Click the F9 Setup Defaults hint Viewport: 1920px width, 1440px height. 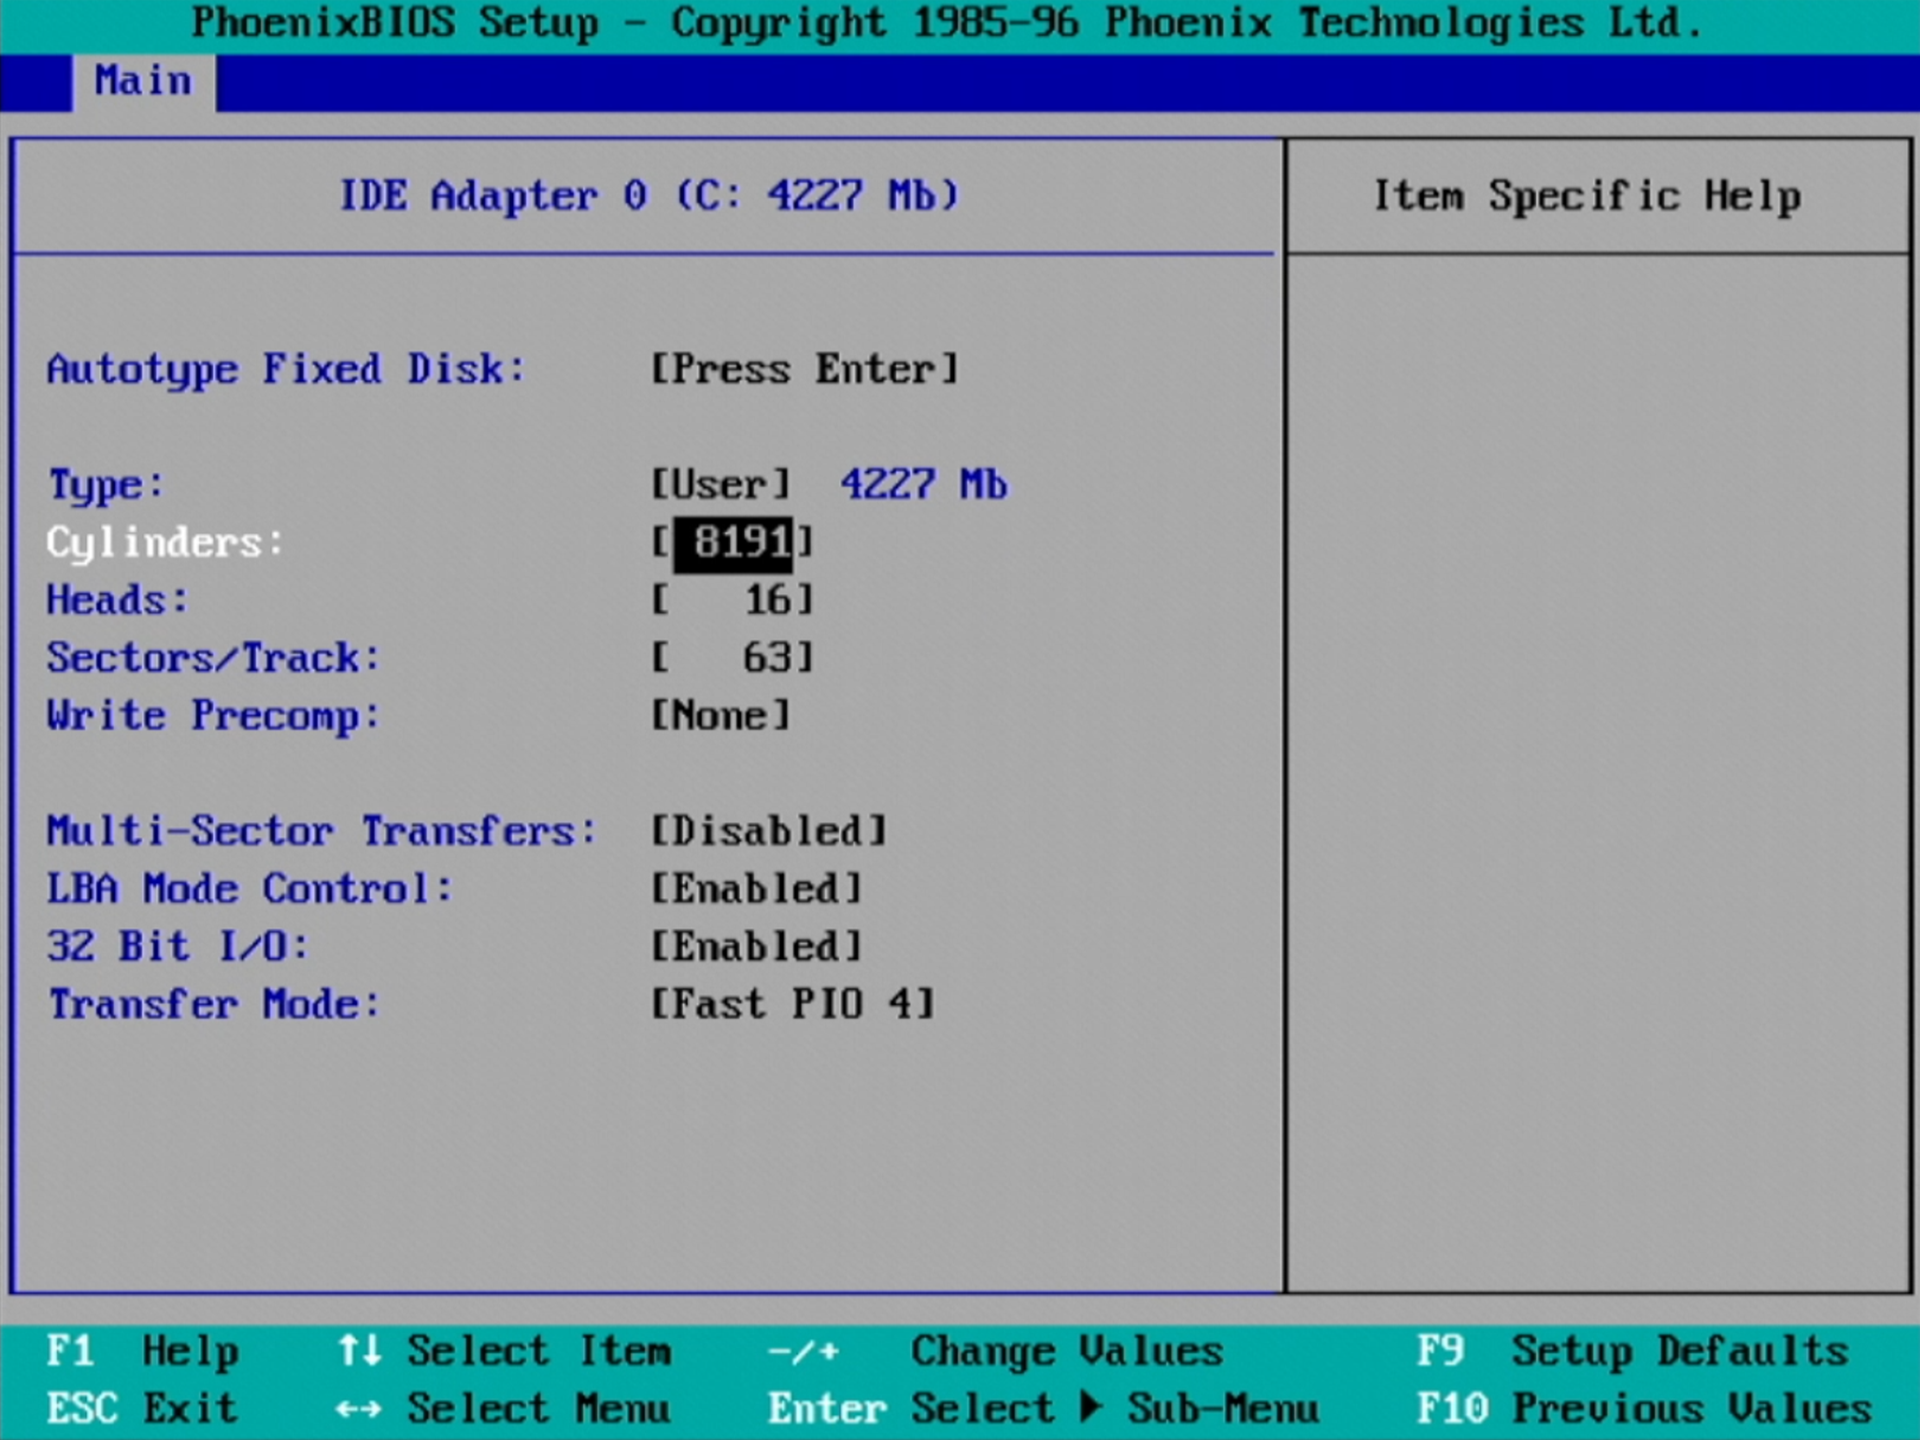point(1632,1352)
